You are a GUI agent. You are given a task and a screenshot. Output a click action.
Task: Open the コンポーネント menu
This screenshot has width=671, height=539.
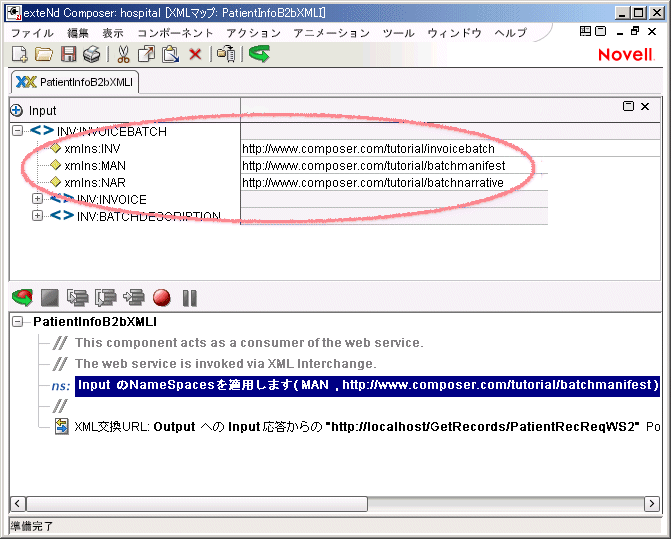click(x=175, y=33)
